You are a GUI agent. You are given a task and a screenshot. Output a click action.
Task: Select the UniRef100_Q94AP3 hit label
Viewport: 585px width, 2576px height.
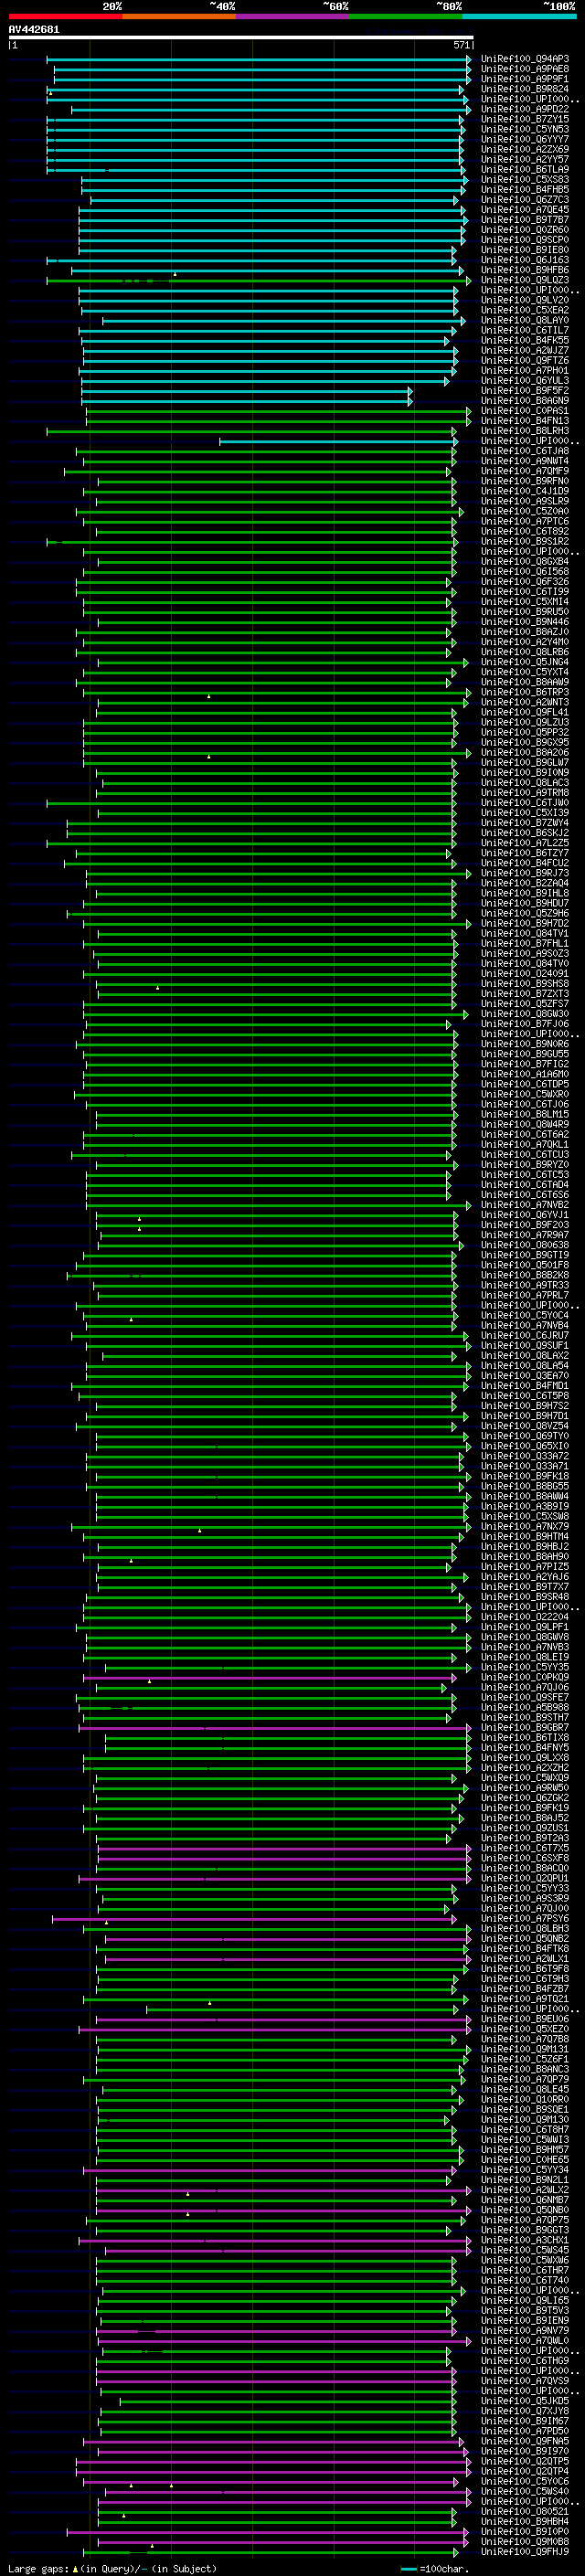525,59
